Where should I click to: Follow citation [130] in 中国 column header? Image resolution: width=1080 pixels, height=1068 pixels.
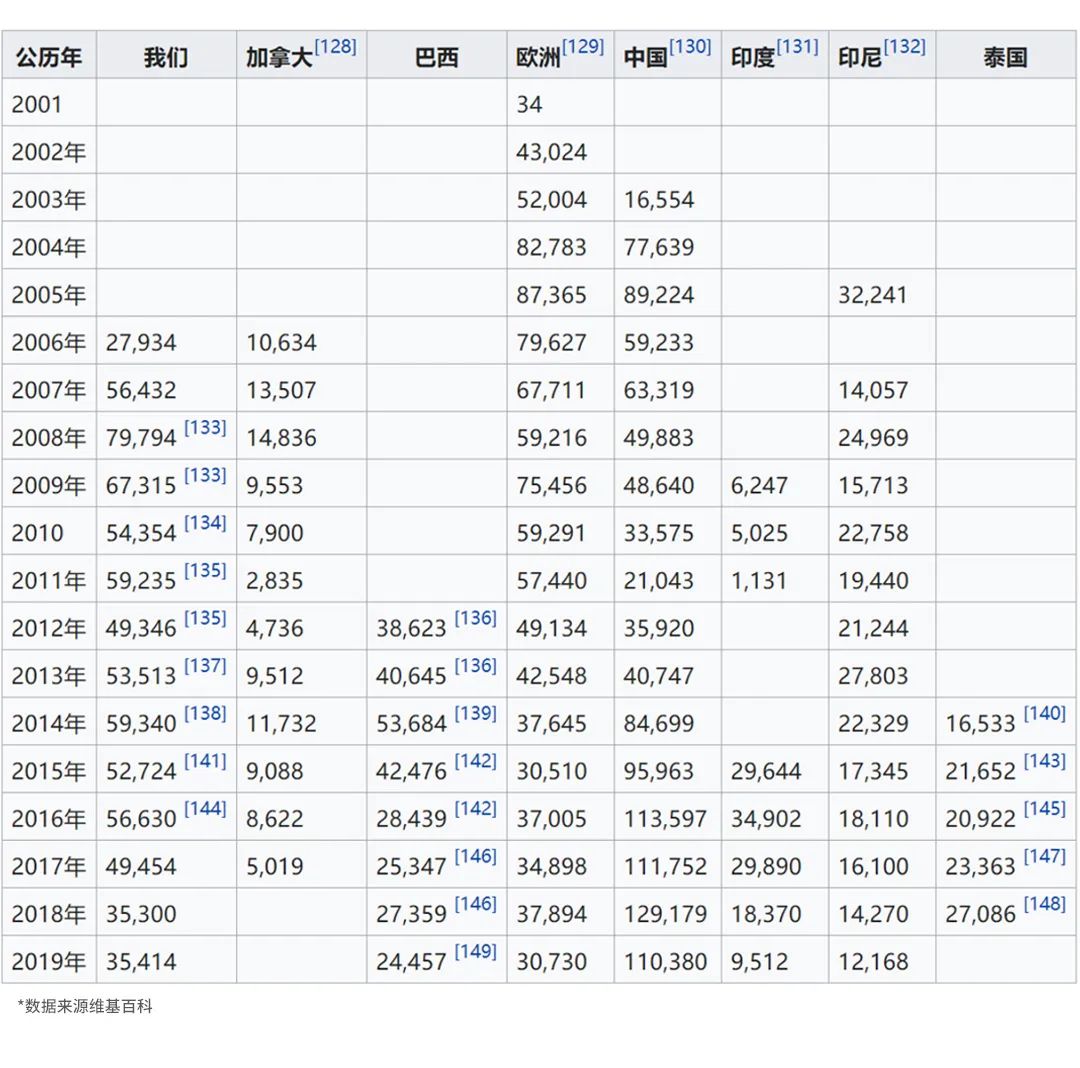click(x=690, y=47)
